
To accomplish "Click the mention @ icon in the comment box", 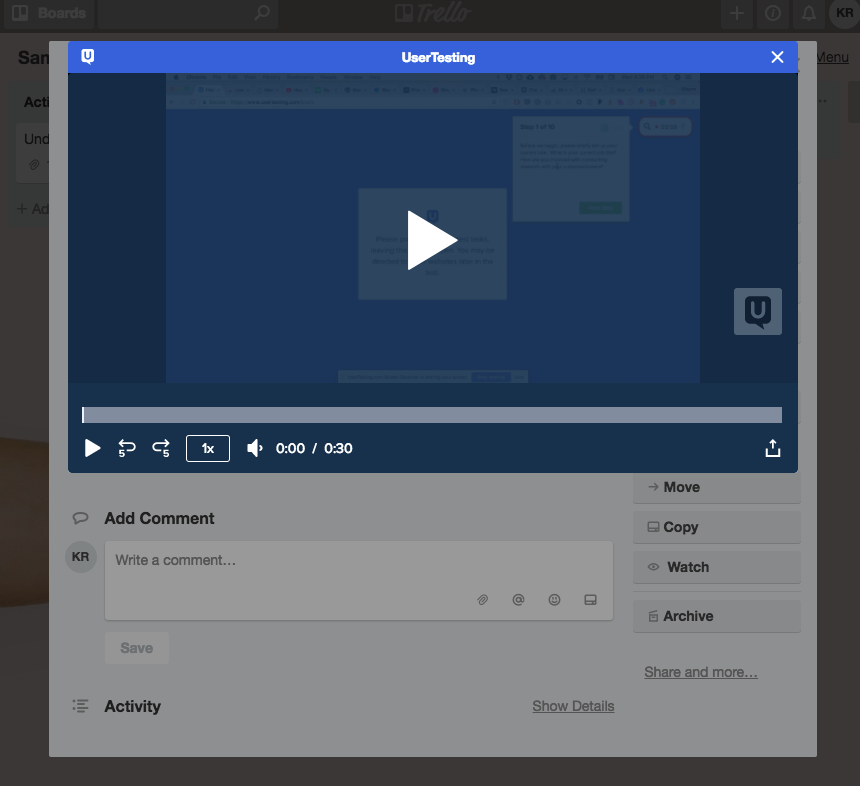I will (x=518, y=600).
